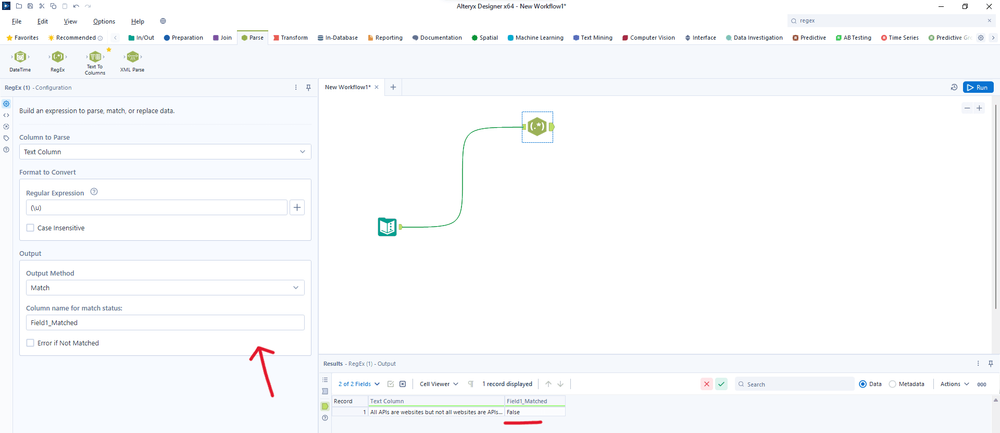Viewport: 1000px width, 433px height.
Task: Show workflow history clock icon near Run
Action: [x=953, y=87]
